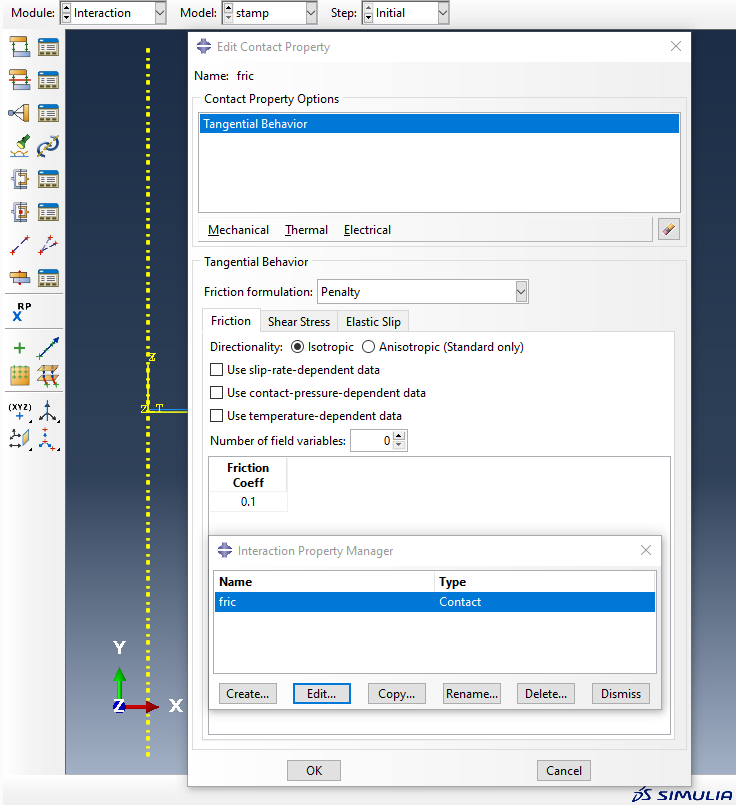This screenshot has width=736, height=805.
Task: Select attachment points along direction icon
Action: [48, 348]
